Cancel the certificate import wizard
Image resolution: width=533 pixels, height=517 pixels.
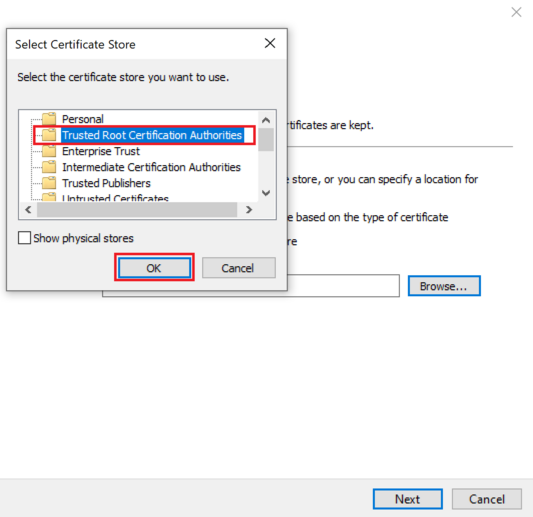point(487,499)
